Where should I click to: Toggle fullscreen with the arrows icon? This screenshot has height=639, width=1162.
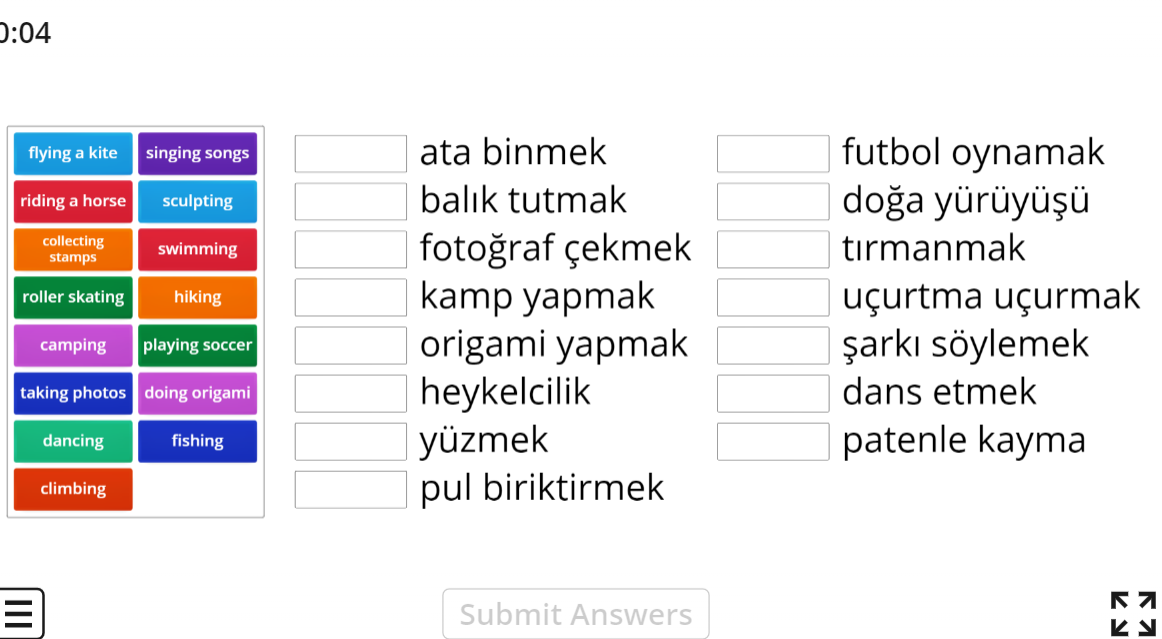tap(1133, 613)
